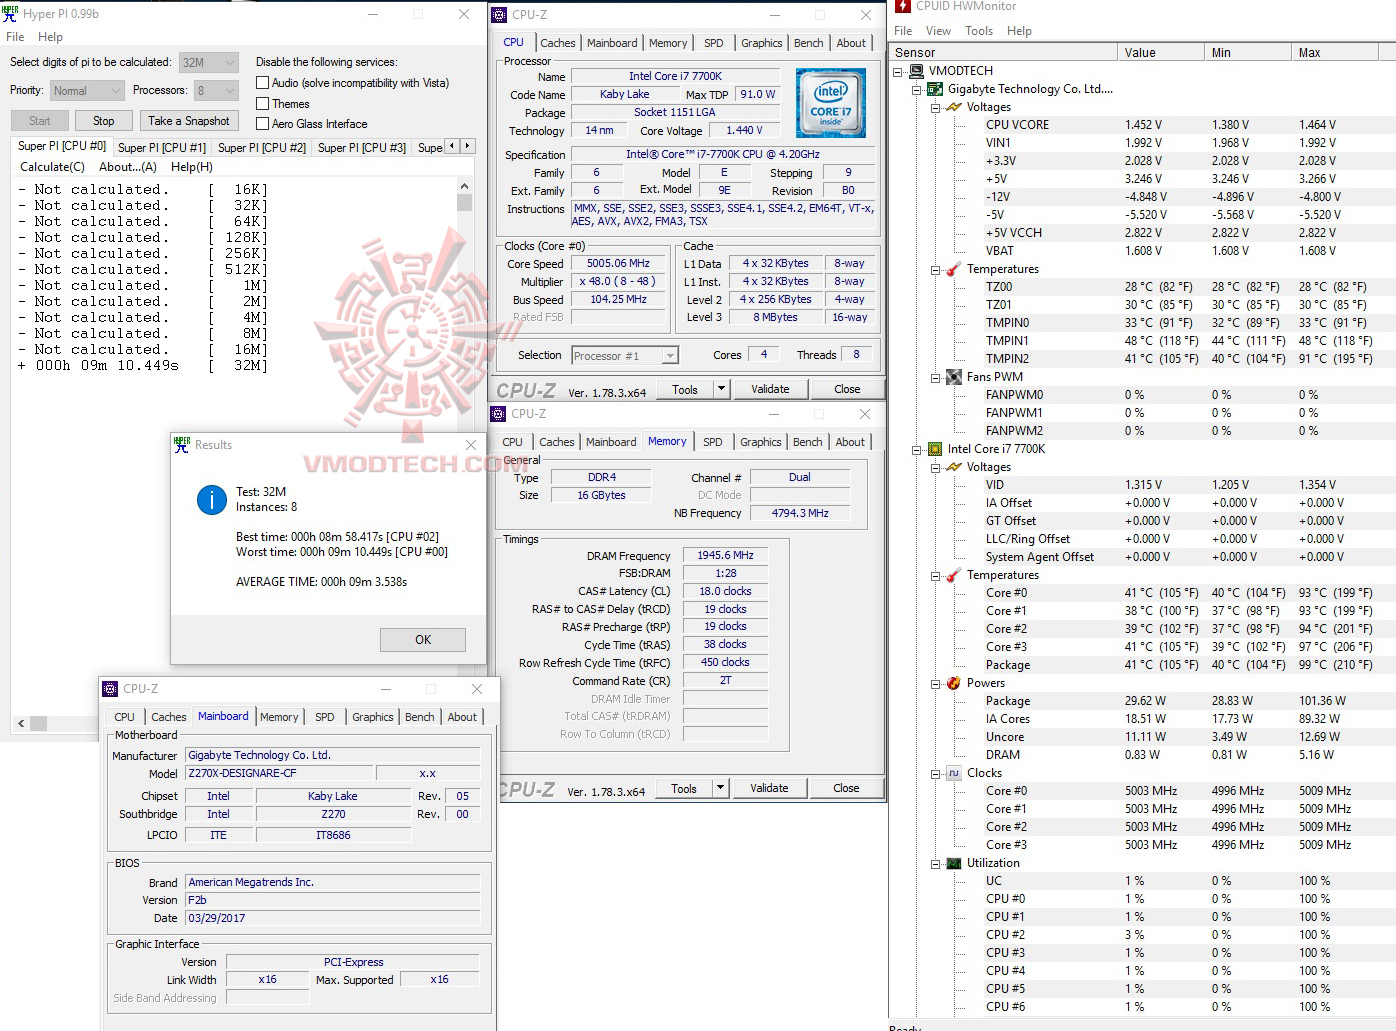Click OK in the Results dialog

coord(423,640)
